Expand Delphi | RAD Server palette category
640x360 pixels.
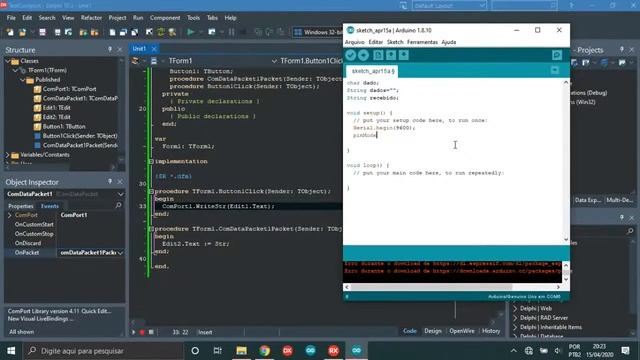coord(515,318)
